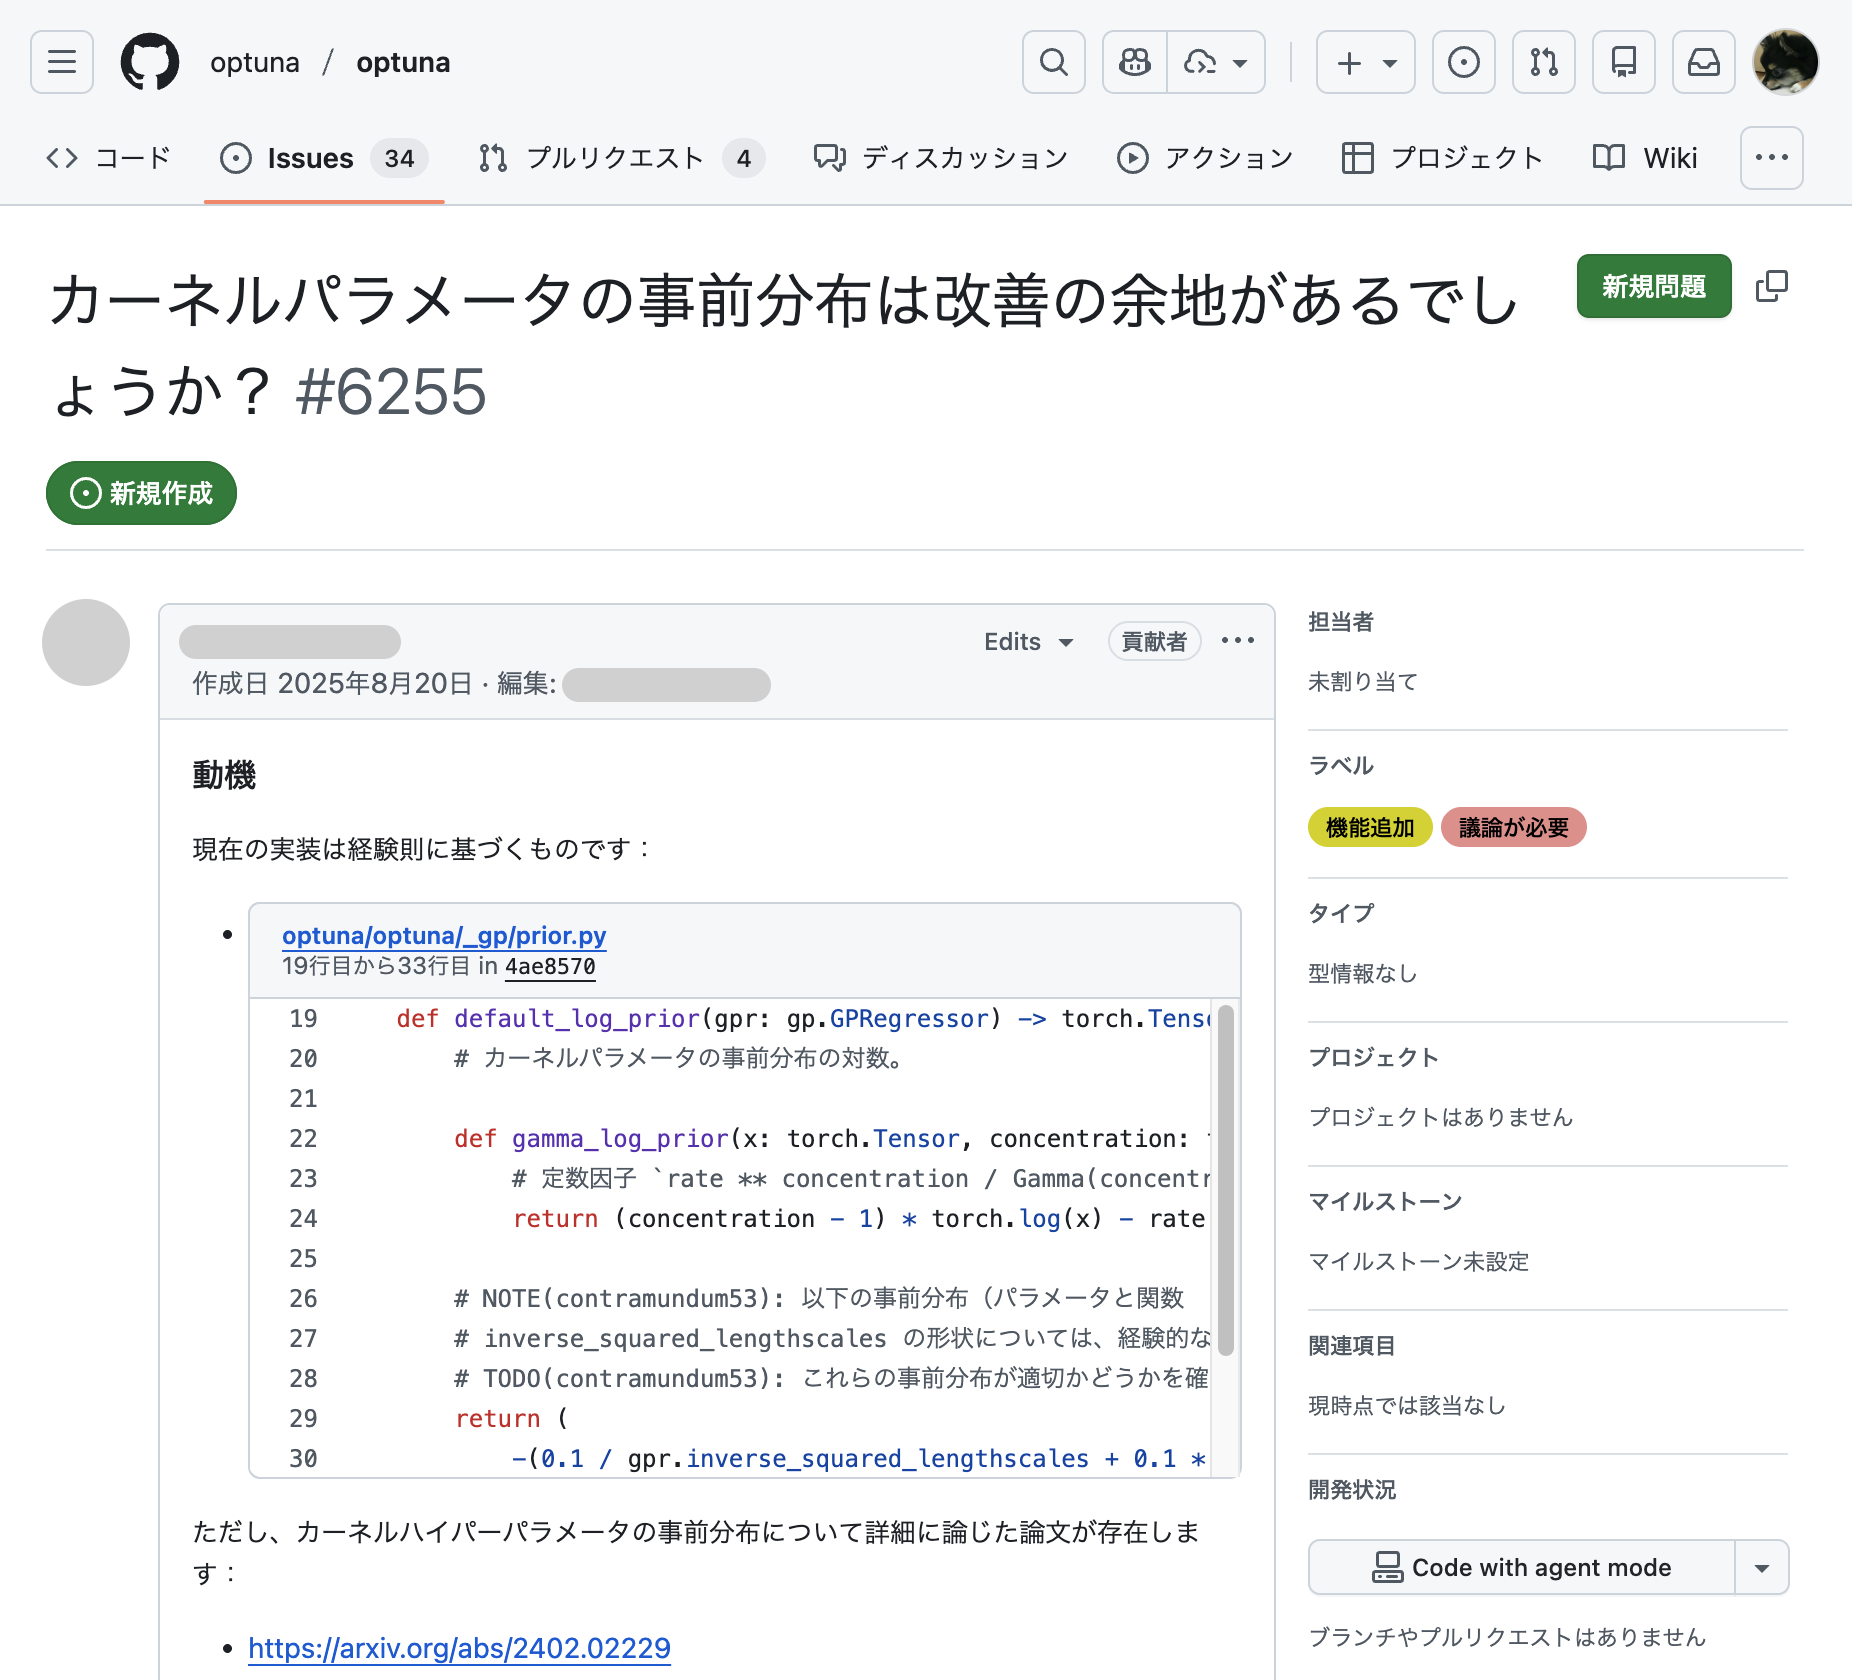
Task: Click the green 新規問題 button
Action: (x=1654, y=286)
